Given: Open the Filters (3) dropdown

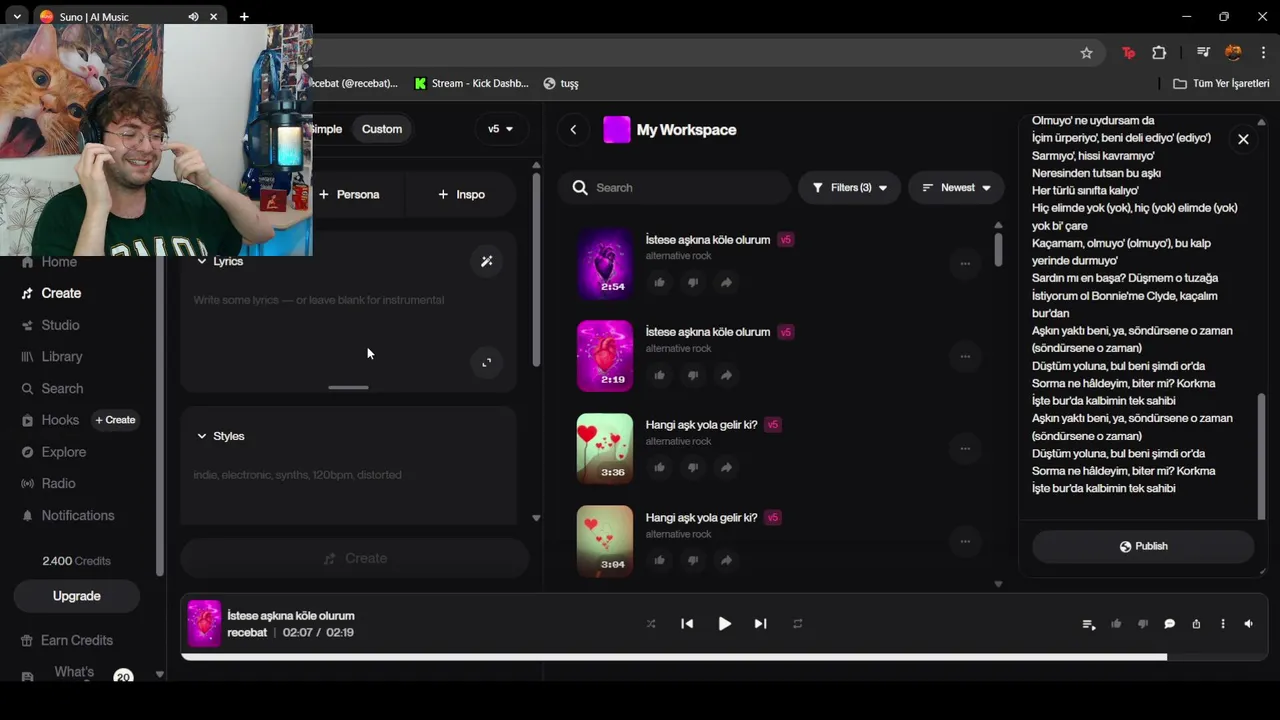Looking at the screenshot, I should tap(849, 188).
